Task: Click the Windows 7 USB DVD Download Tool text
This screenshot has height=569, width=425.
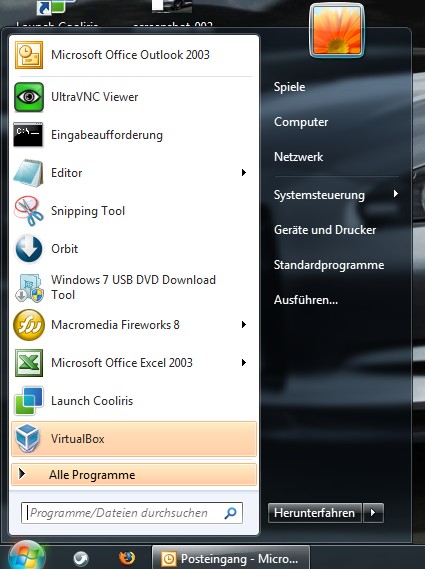Action: (133, 287)
